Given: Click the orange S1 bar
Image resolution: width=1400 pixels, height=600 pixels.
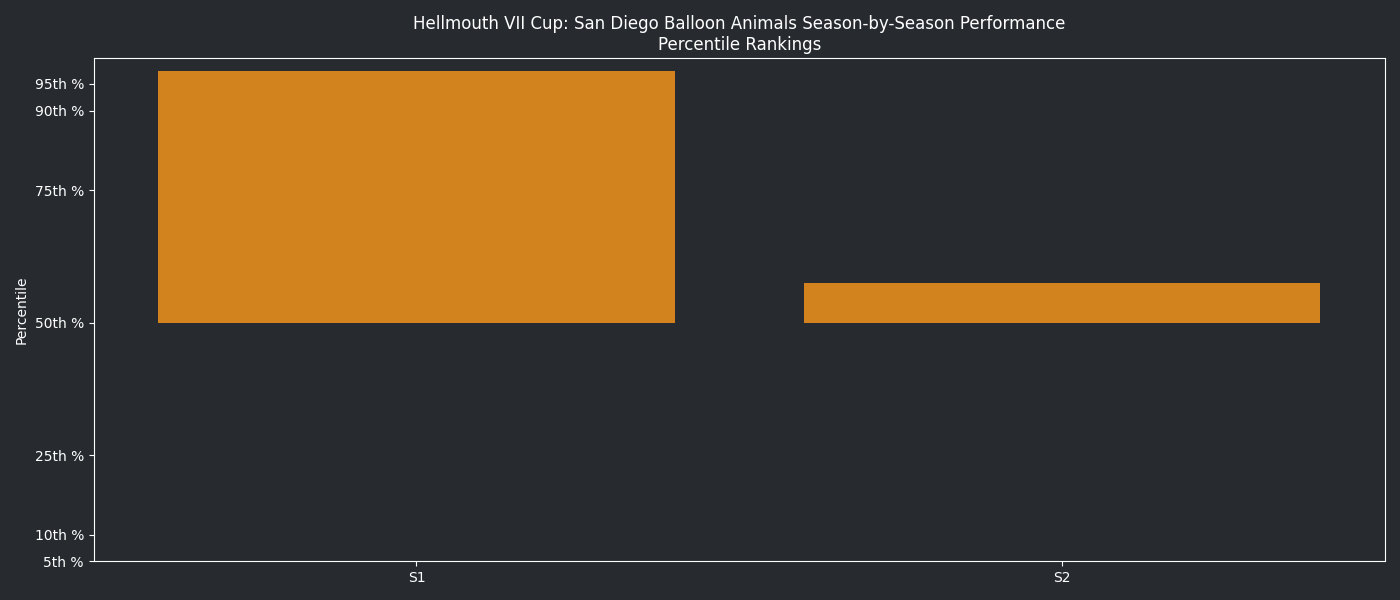Looking at the screenshot, I should click(x=416, y=197).
